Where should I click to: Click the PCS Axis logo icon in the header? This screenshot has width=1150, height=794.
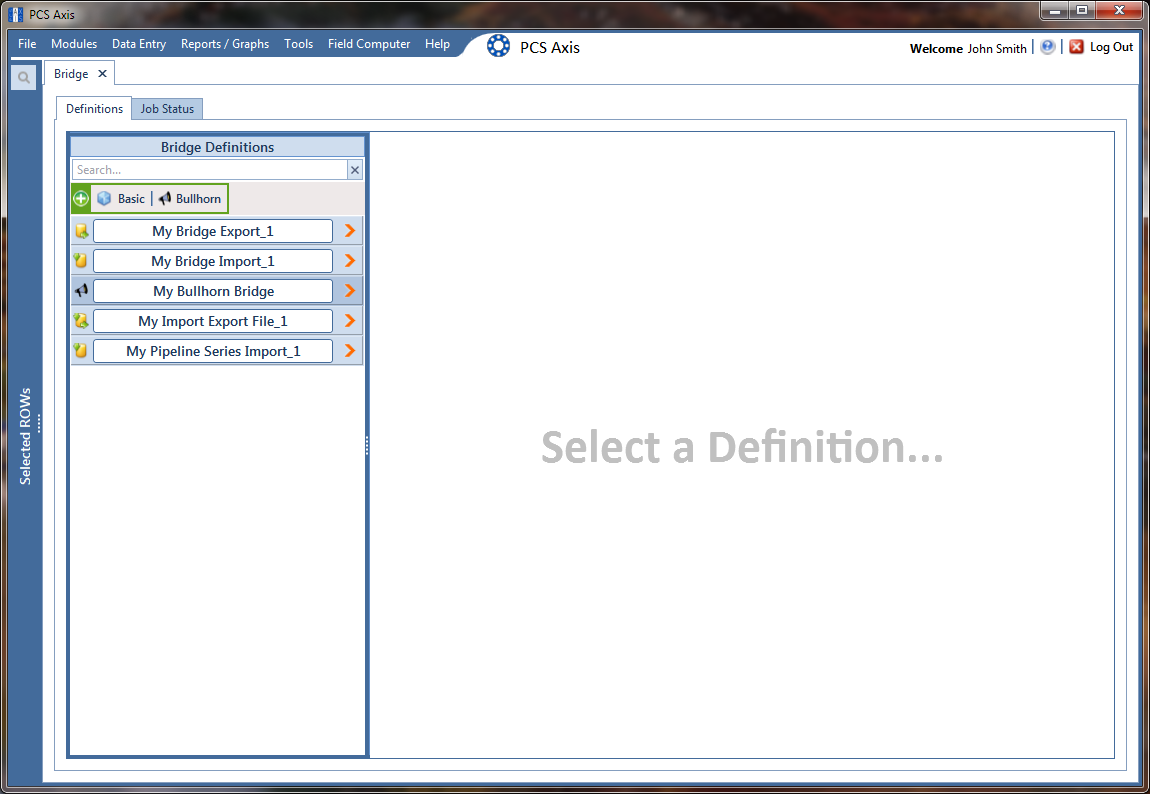pyautogui.click(x=499, y=46)
